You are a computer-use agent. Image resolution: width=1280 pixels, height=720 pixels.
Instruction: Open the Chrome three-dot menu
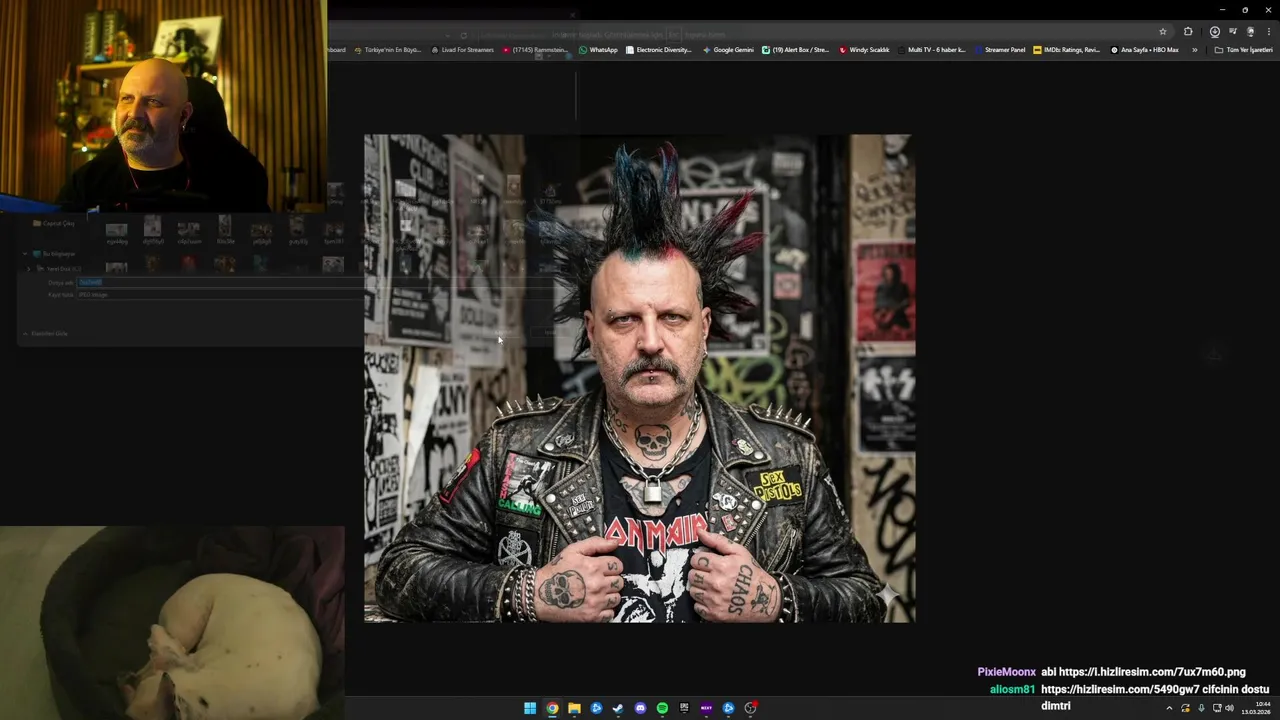pyautogui.click(x=1268, y=32)
